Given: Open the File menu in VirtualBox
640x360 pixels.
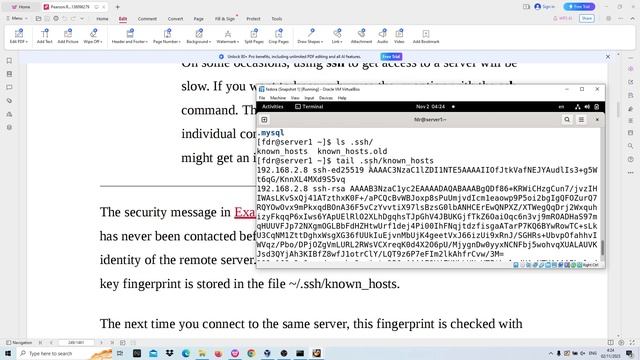Looking at the screenshot, I should pyautogui.click(x=262, y=98).
